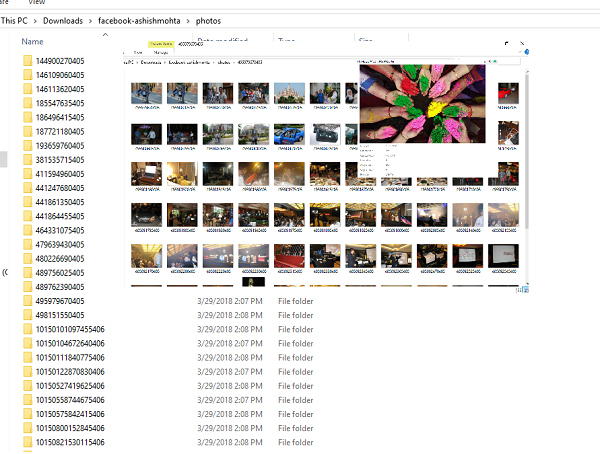Go to facebook-ashishmohta breadcrumb segment
This screenshot has height=454, width=600.
139,21
